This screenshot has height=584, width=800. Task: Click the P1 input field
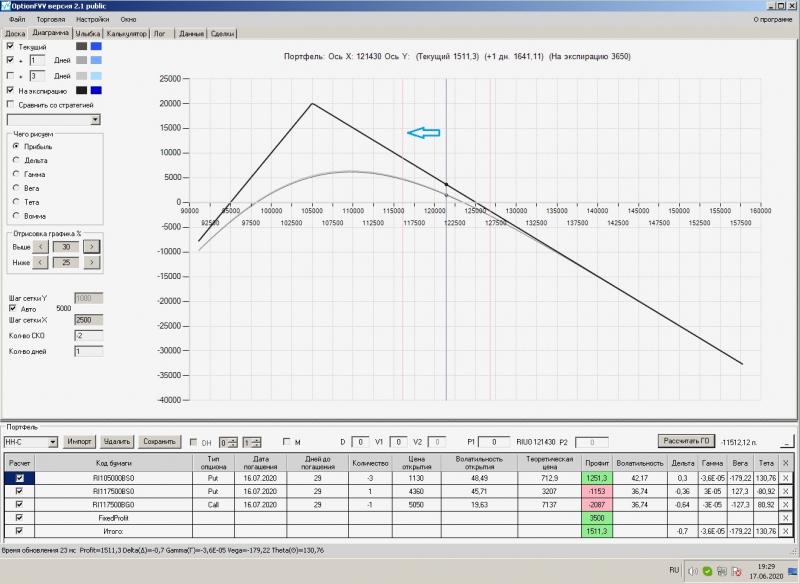pyautogui.click(x=494, y=442)
